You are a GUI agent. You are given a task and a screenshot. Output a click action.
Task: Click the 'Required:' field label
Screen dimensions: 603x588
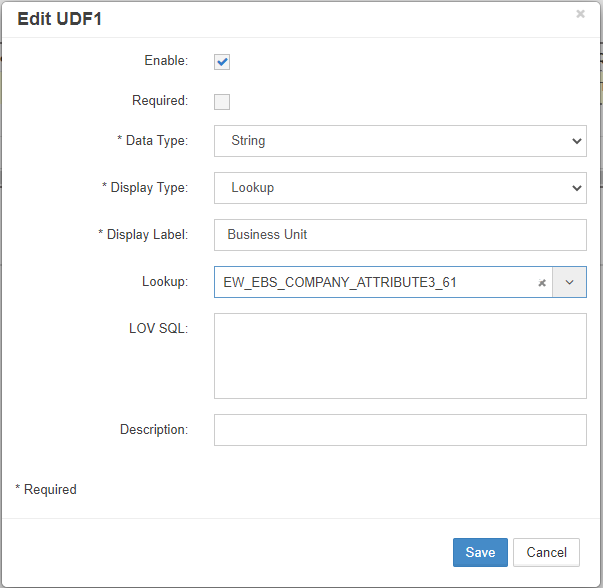tap(160, 101)
